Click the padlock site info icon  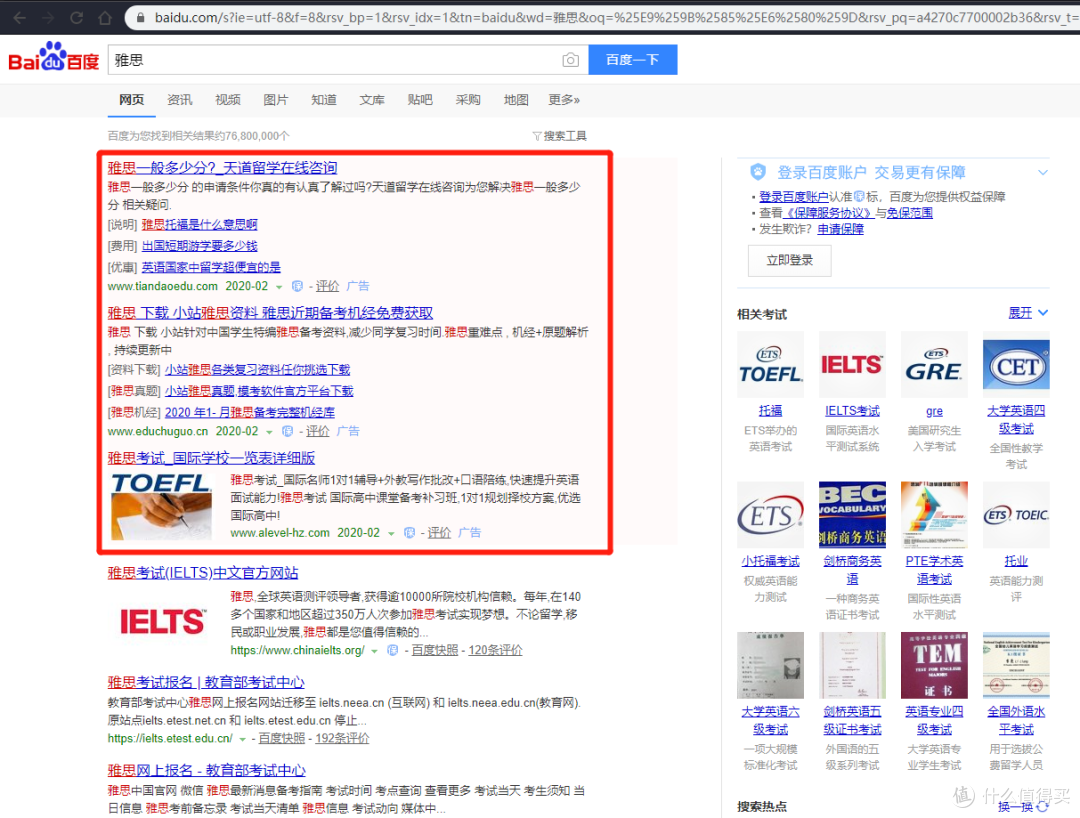(x=141, y=17)
